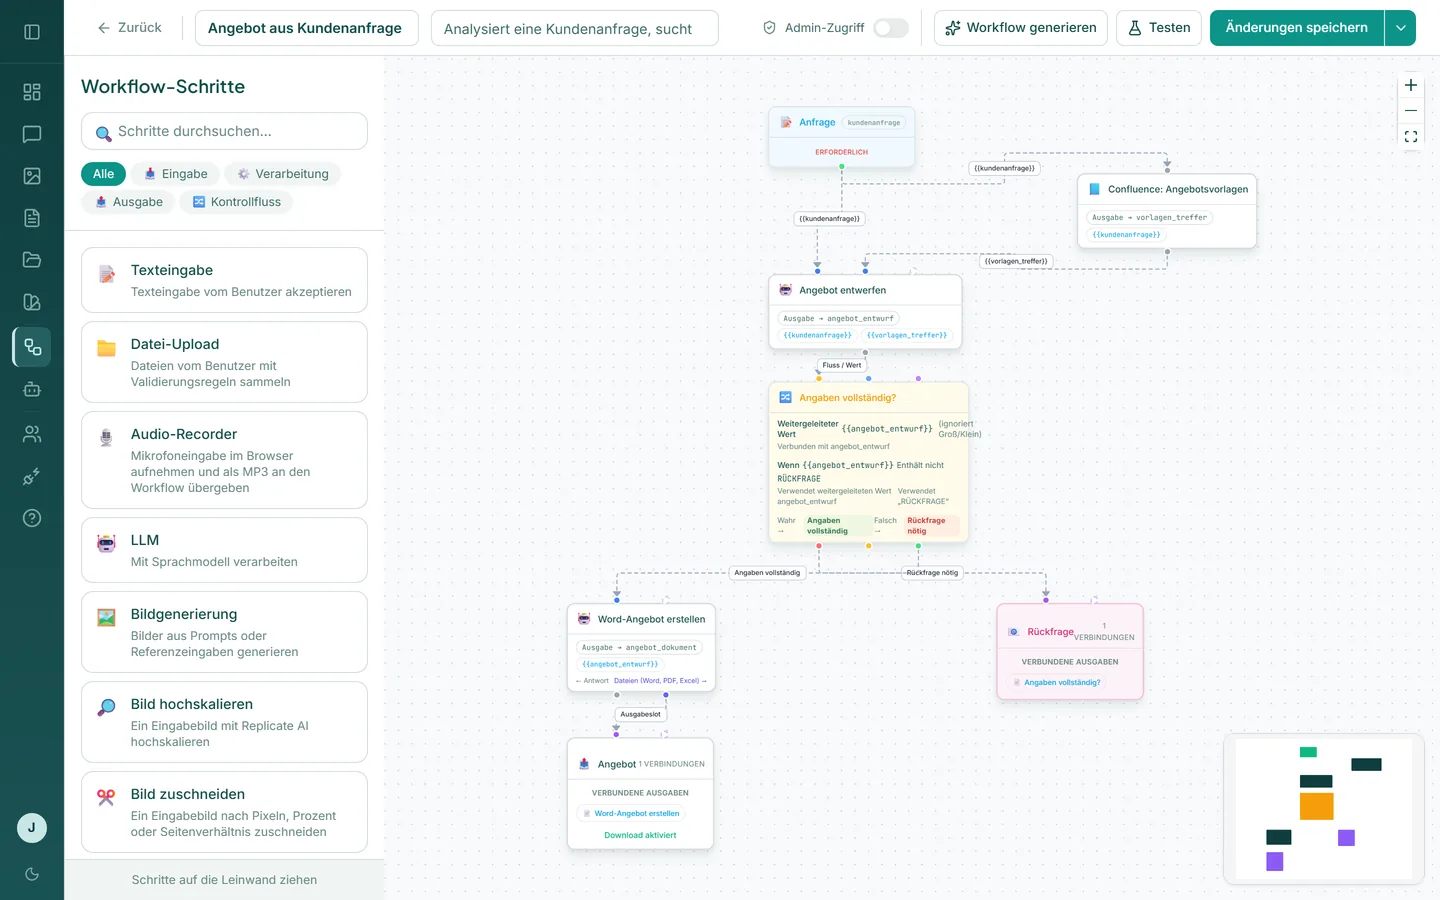This screenshot has width=1440, height=900.
Task: Open the documents icon in sidebar
Action: click(x=32, y=218)
